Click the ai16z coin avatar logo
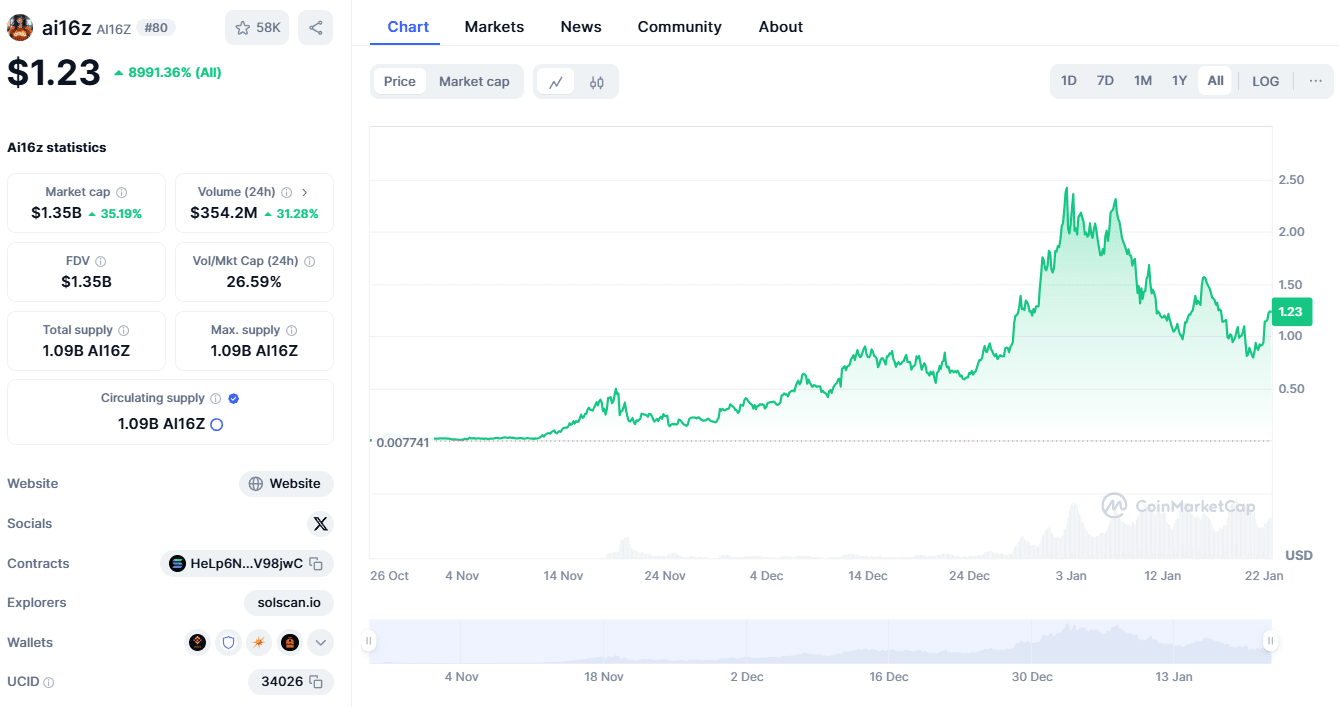The width and height of the screenshot is (1339, 707). click(x=20, y=28)
